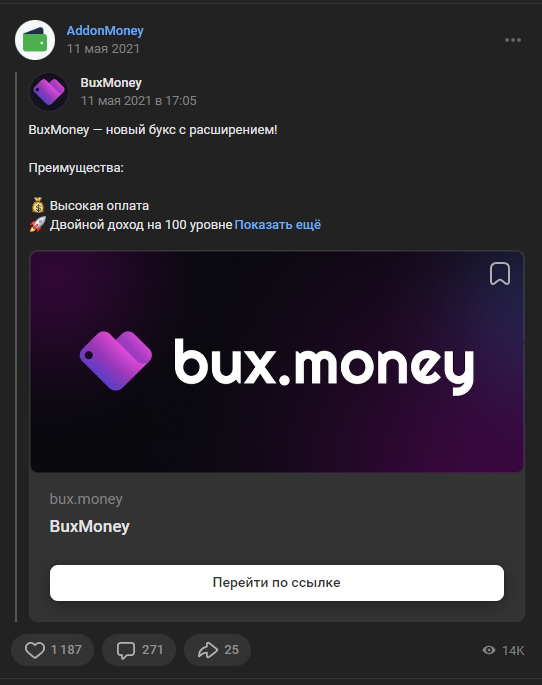Expand post text with Показать ещё

278,225
